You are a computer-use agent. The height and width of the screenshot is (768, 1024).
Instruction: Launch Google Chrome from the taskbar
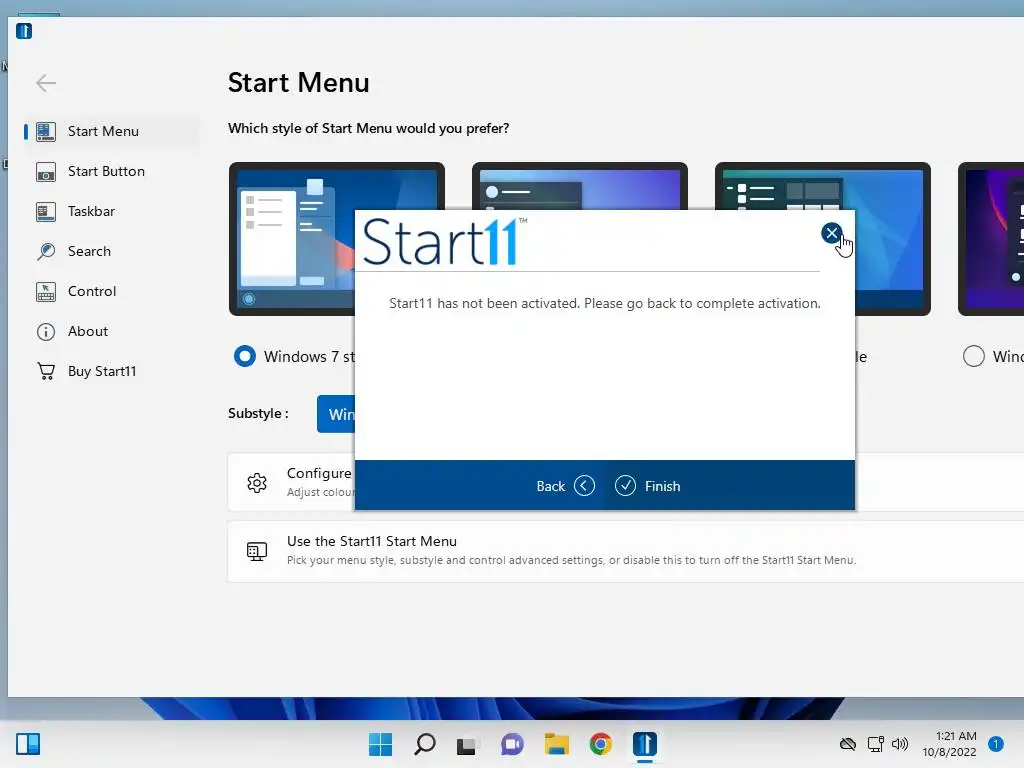pyautogui.click(x=600, y=744)
